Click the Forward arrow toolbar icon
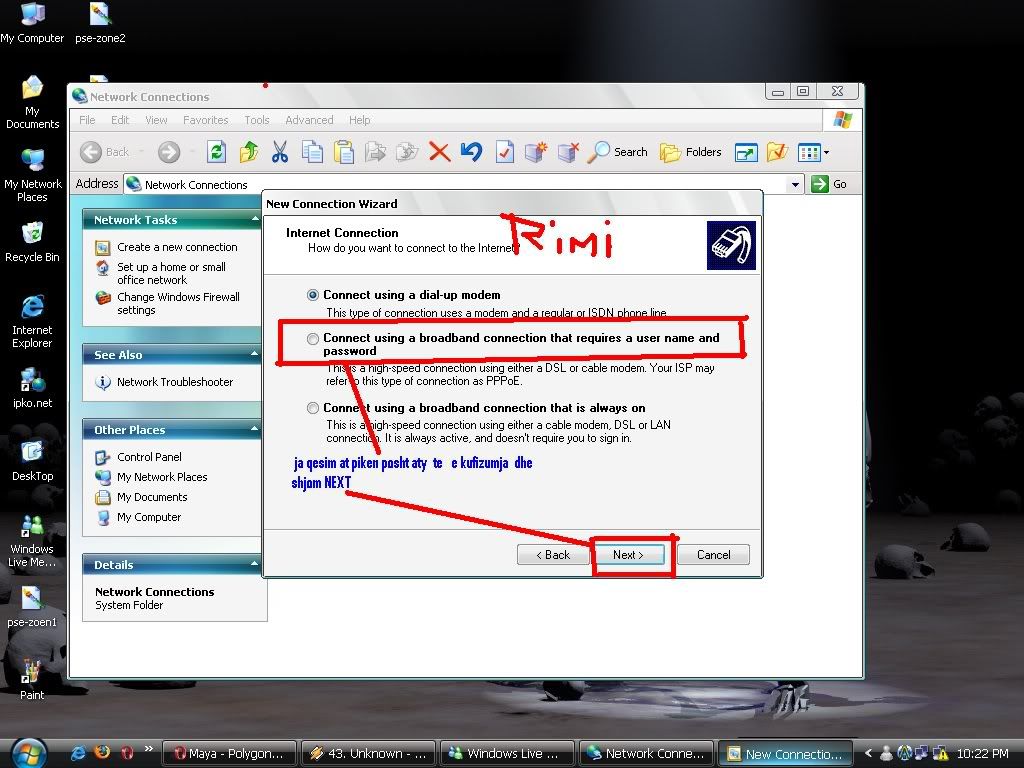The image size is (1024, 768). click(168, 152)
